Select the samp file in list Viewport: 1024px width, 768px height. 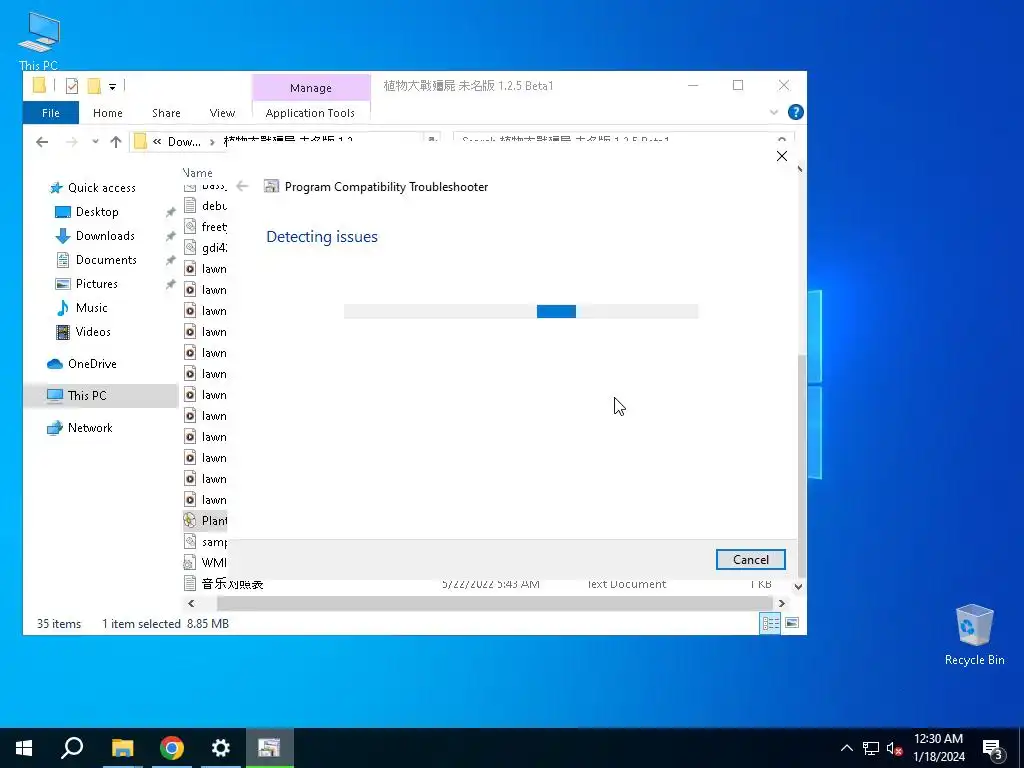(x=205, y=542)
